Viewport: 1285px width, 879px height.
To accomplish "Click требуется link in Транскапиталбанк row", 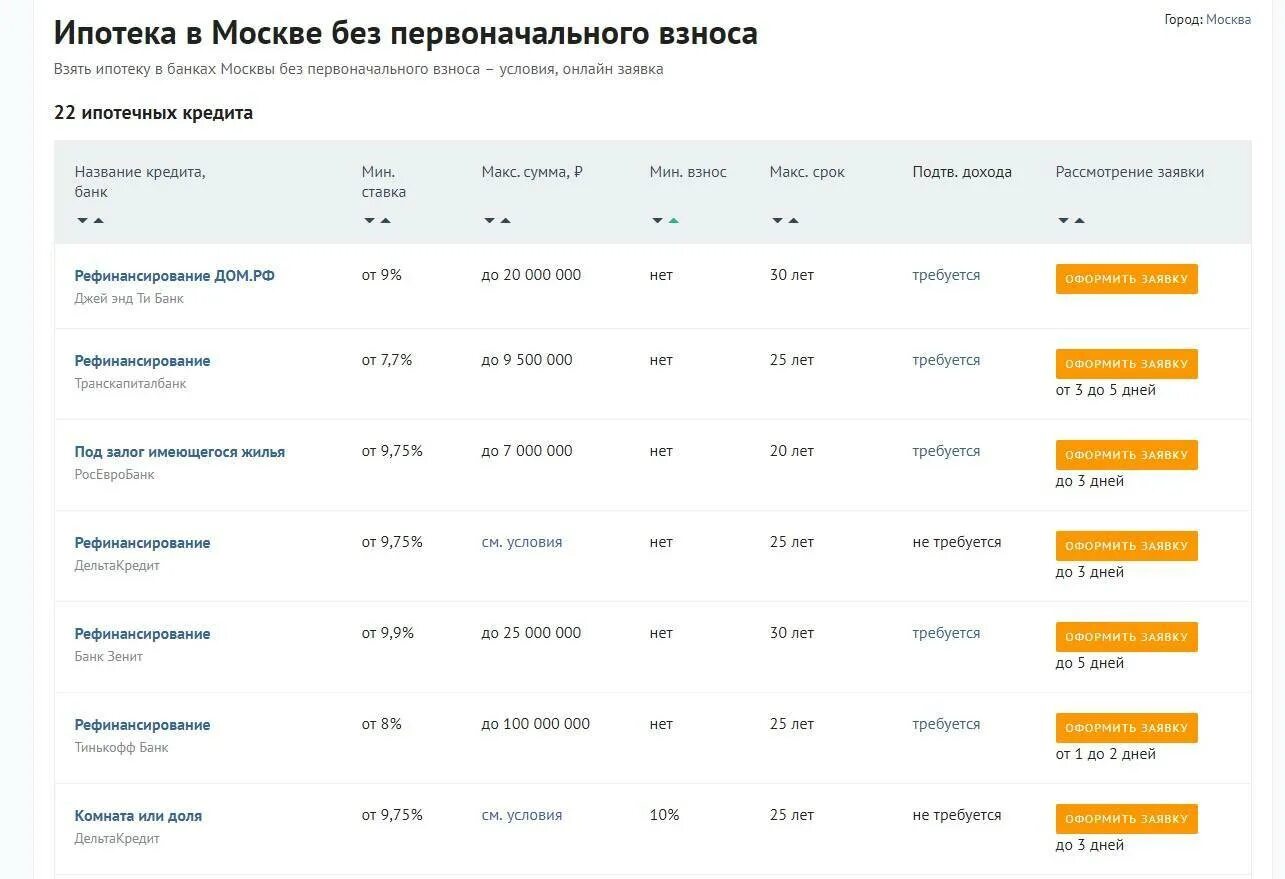I will point(946,360).
